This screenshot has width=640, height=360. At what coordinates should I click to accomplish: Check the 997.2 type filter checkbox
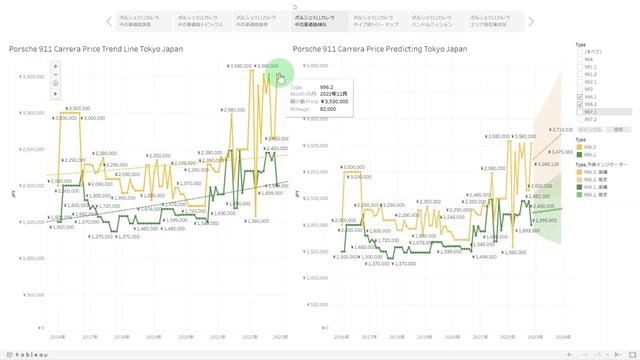580,119
